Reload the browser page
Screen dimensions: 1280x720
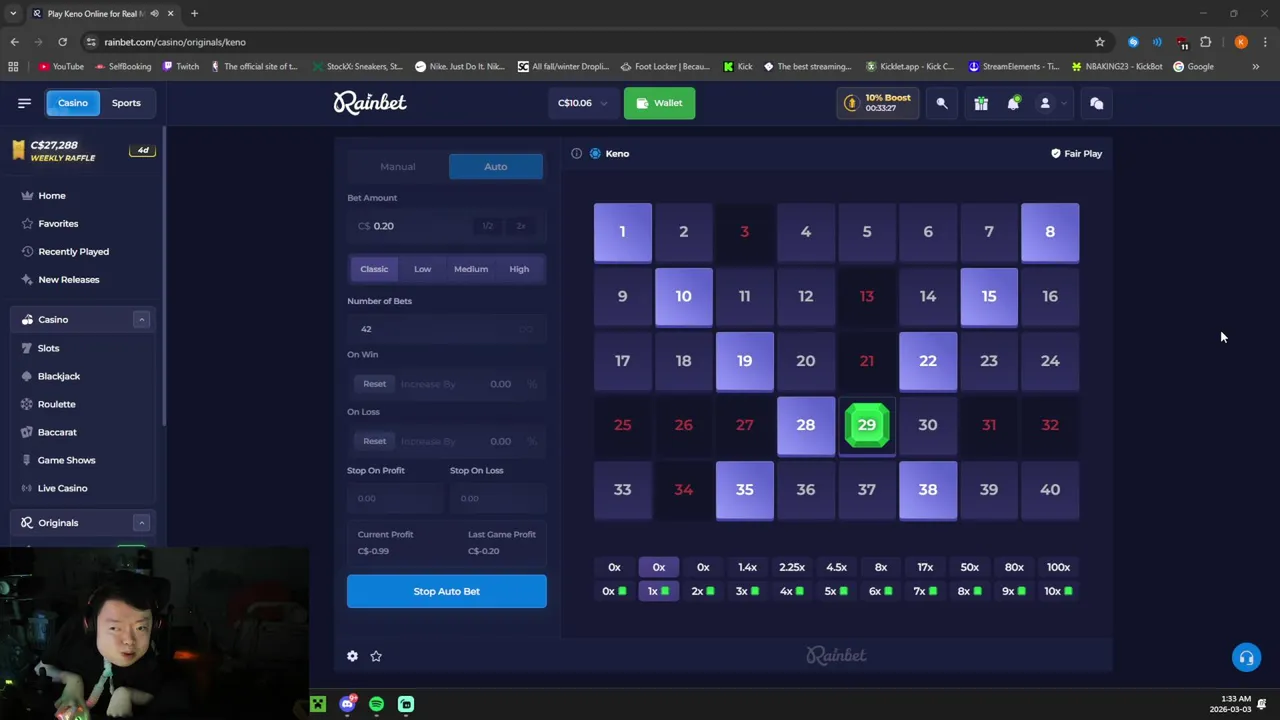coord(62,42)
